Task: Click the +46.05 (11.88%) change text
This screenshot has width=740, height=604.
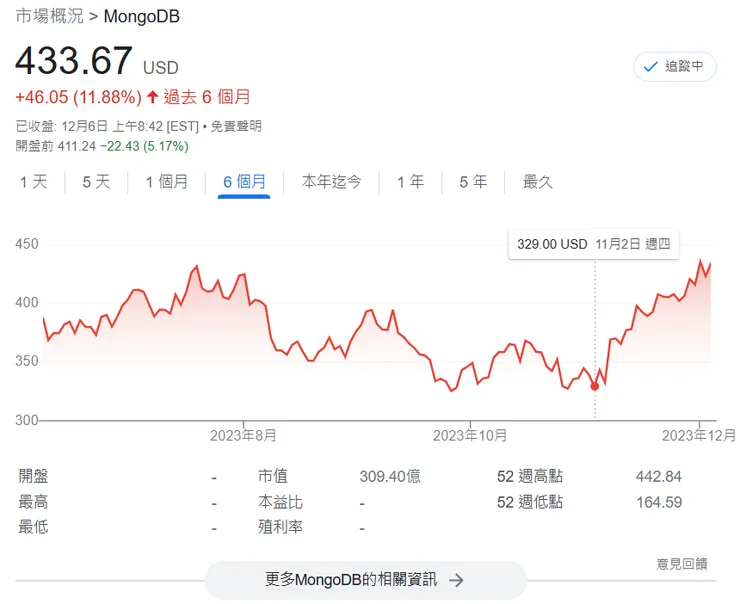Action: 78,97
